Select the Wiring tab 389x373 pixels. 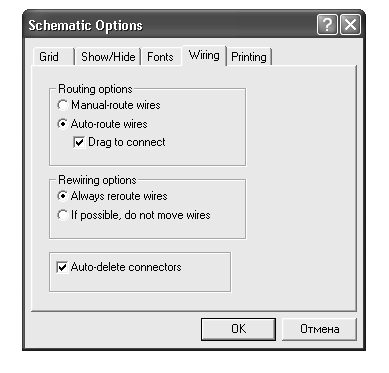click(x=204, y=55)
